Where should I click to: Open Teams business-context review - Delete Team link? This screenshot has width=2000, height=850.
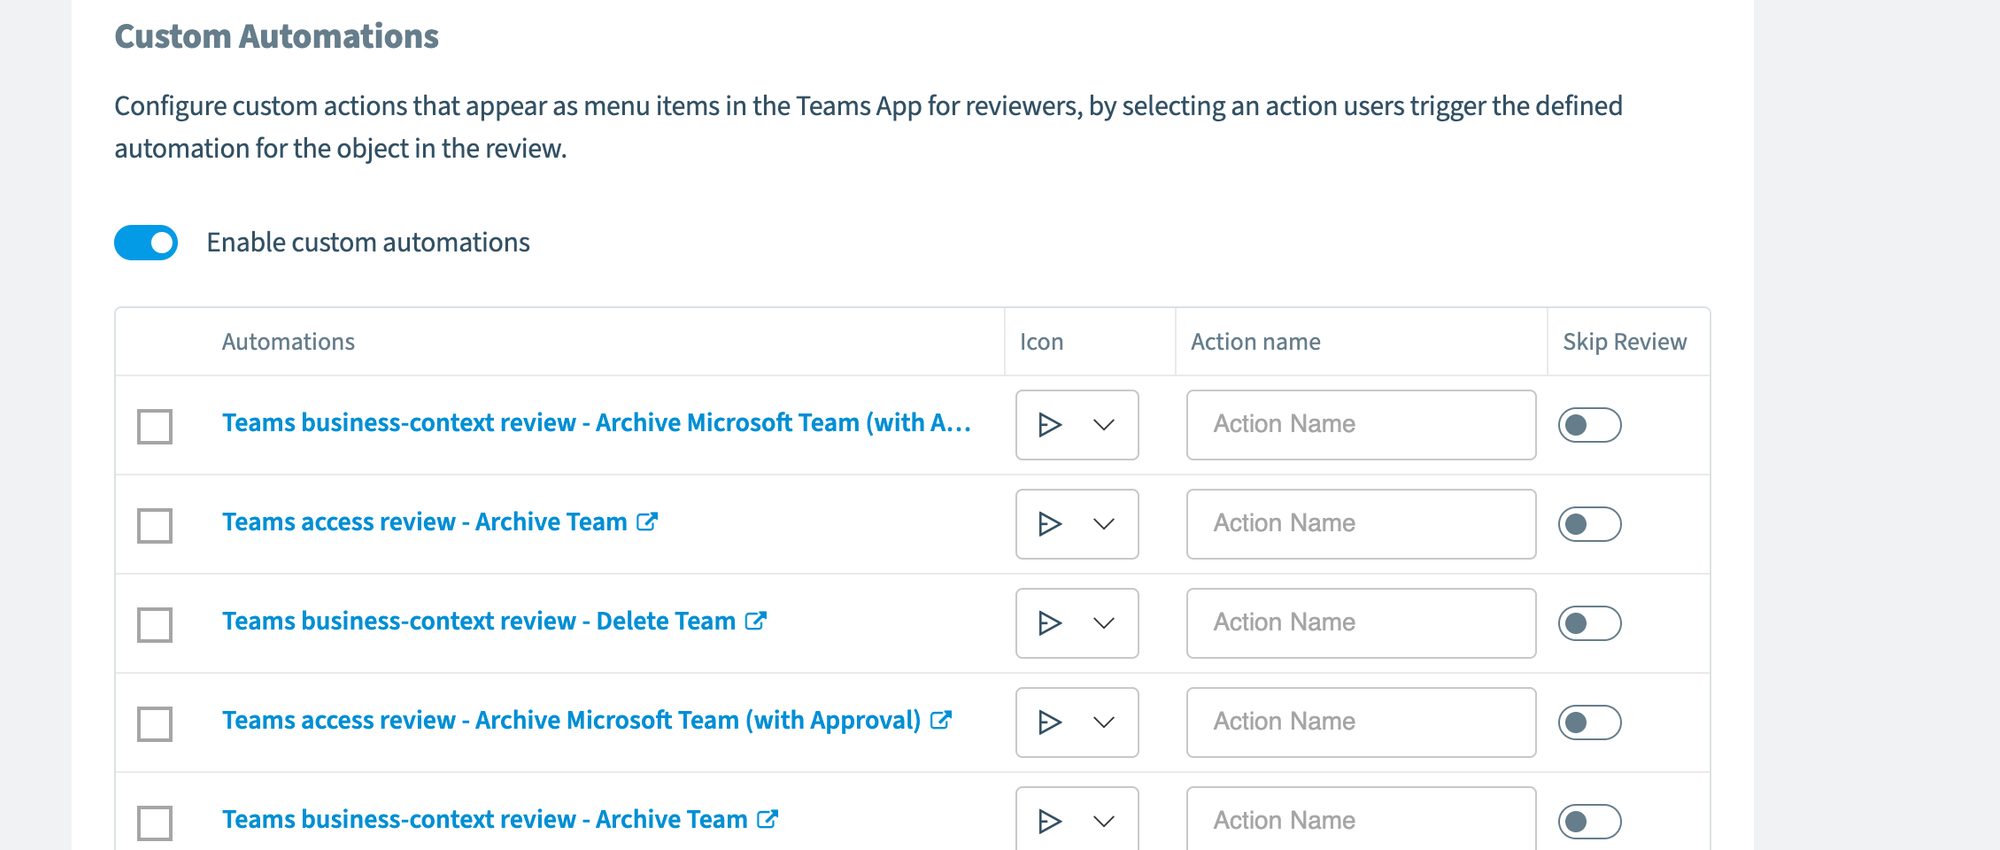point(478,621)
